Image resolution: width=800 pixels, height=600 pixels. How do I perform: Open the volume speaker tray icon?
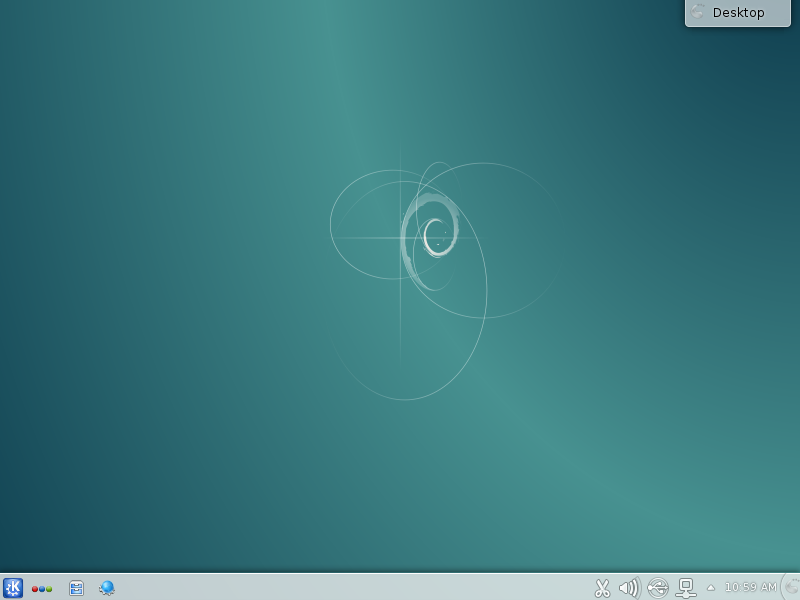coord(629,588)
